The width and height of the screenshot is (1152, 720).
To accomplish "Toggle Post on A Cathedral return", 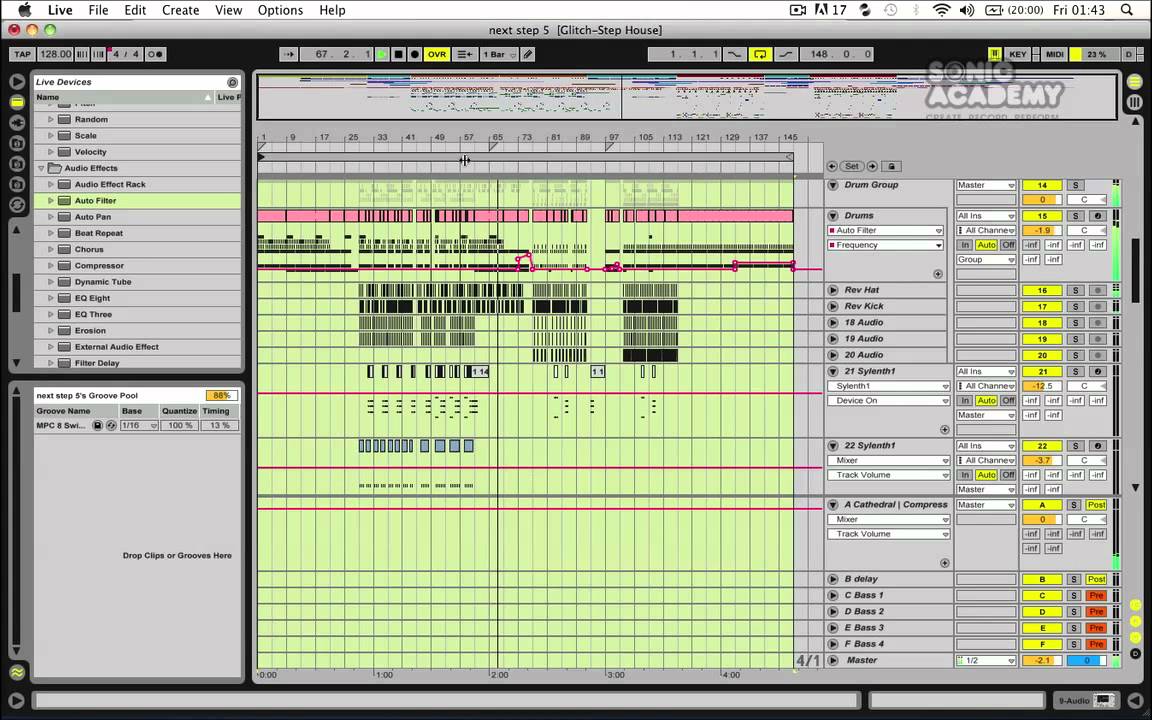I will point(1096,505).
